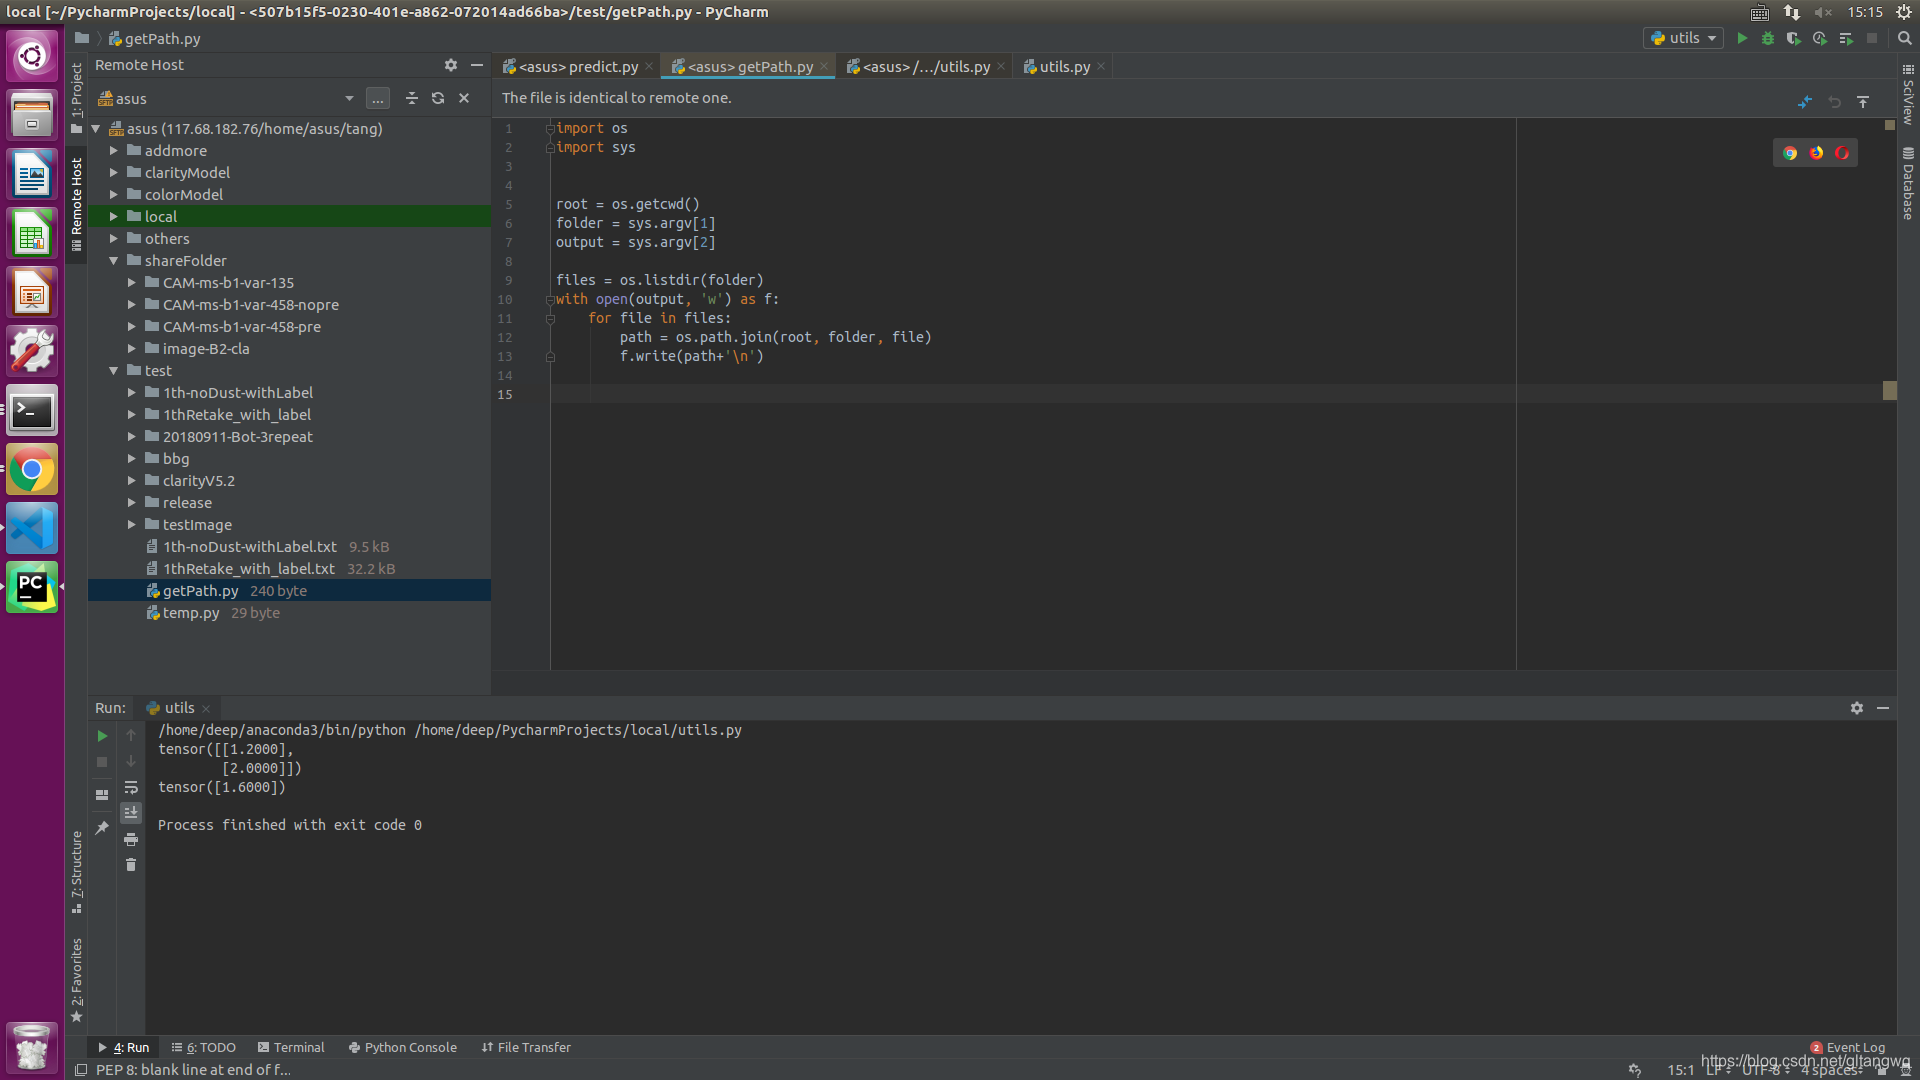Open the utils run configuration dropdown
1920x1080 pixels.
(1683, 38)
